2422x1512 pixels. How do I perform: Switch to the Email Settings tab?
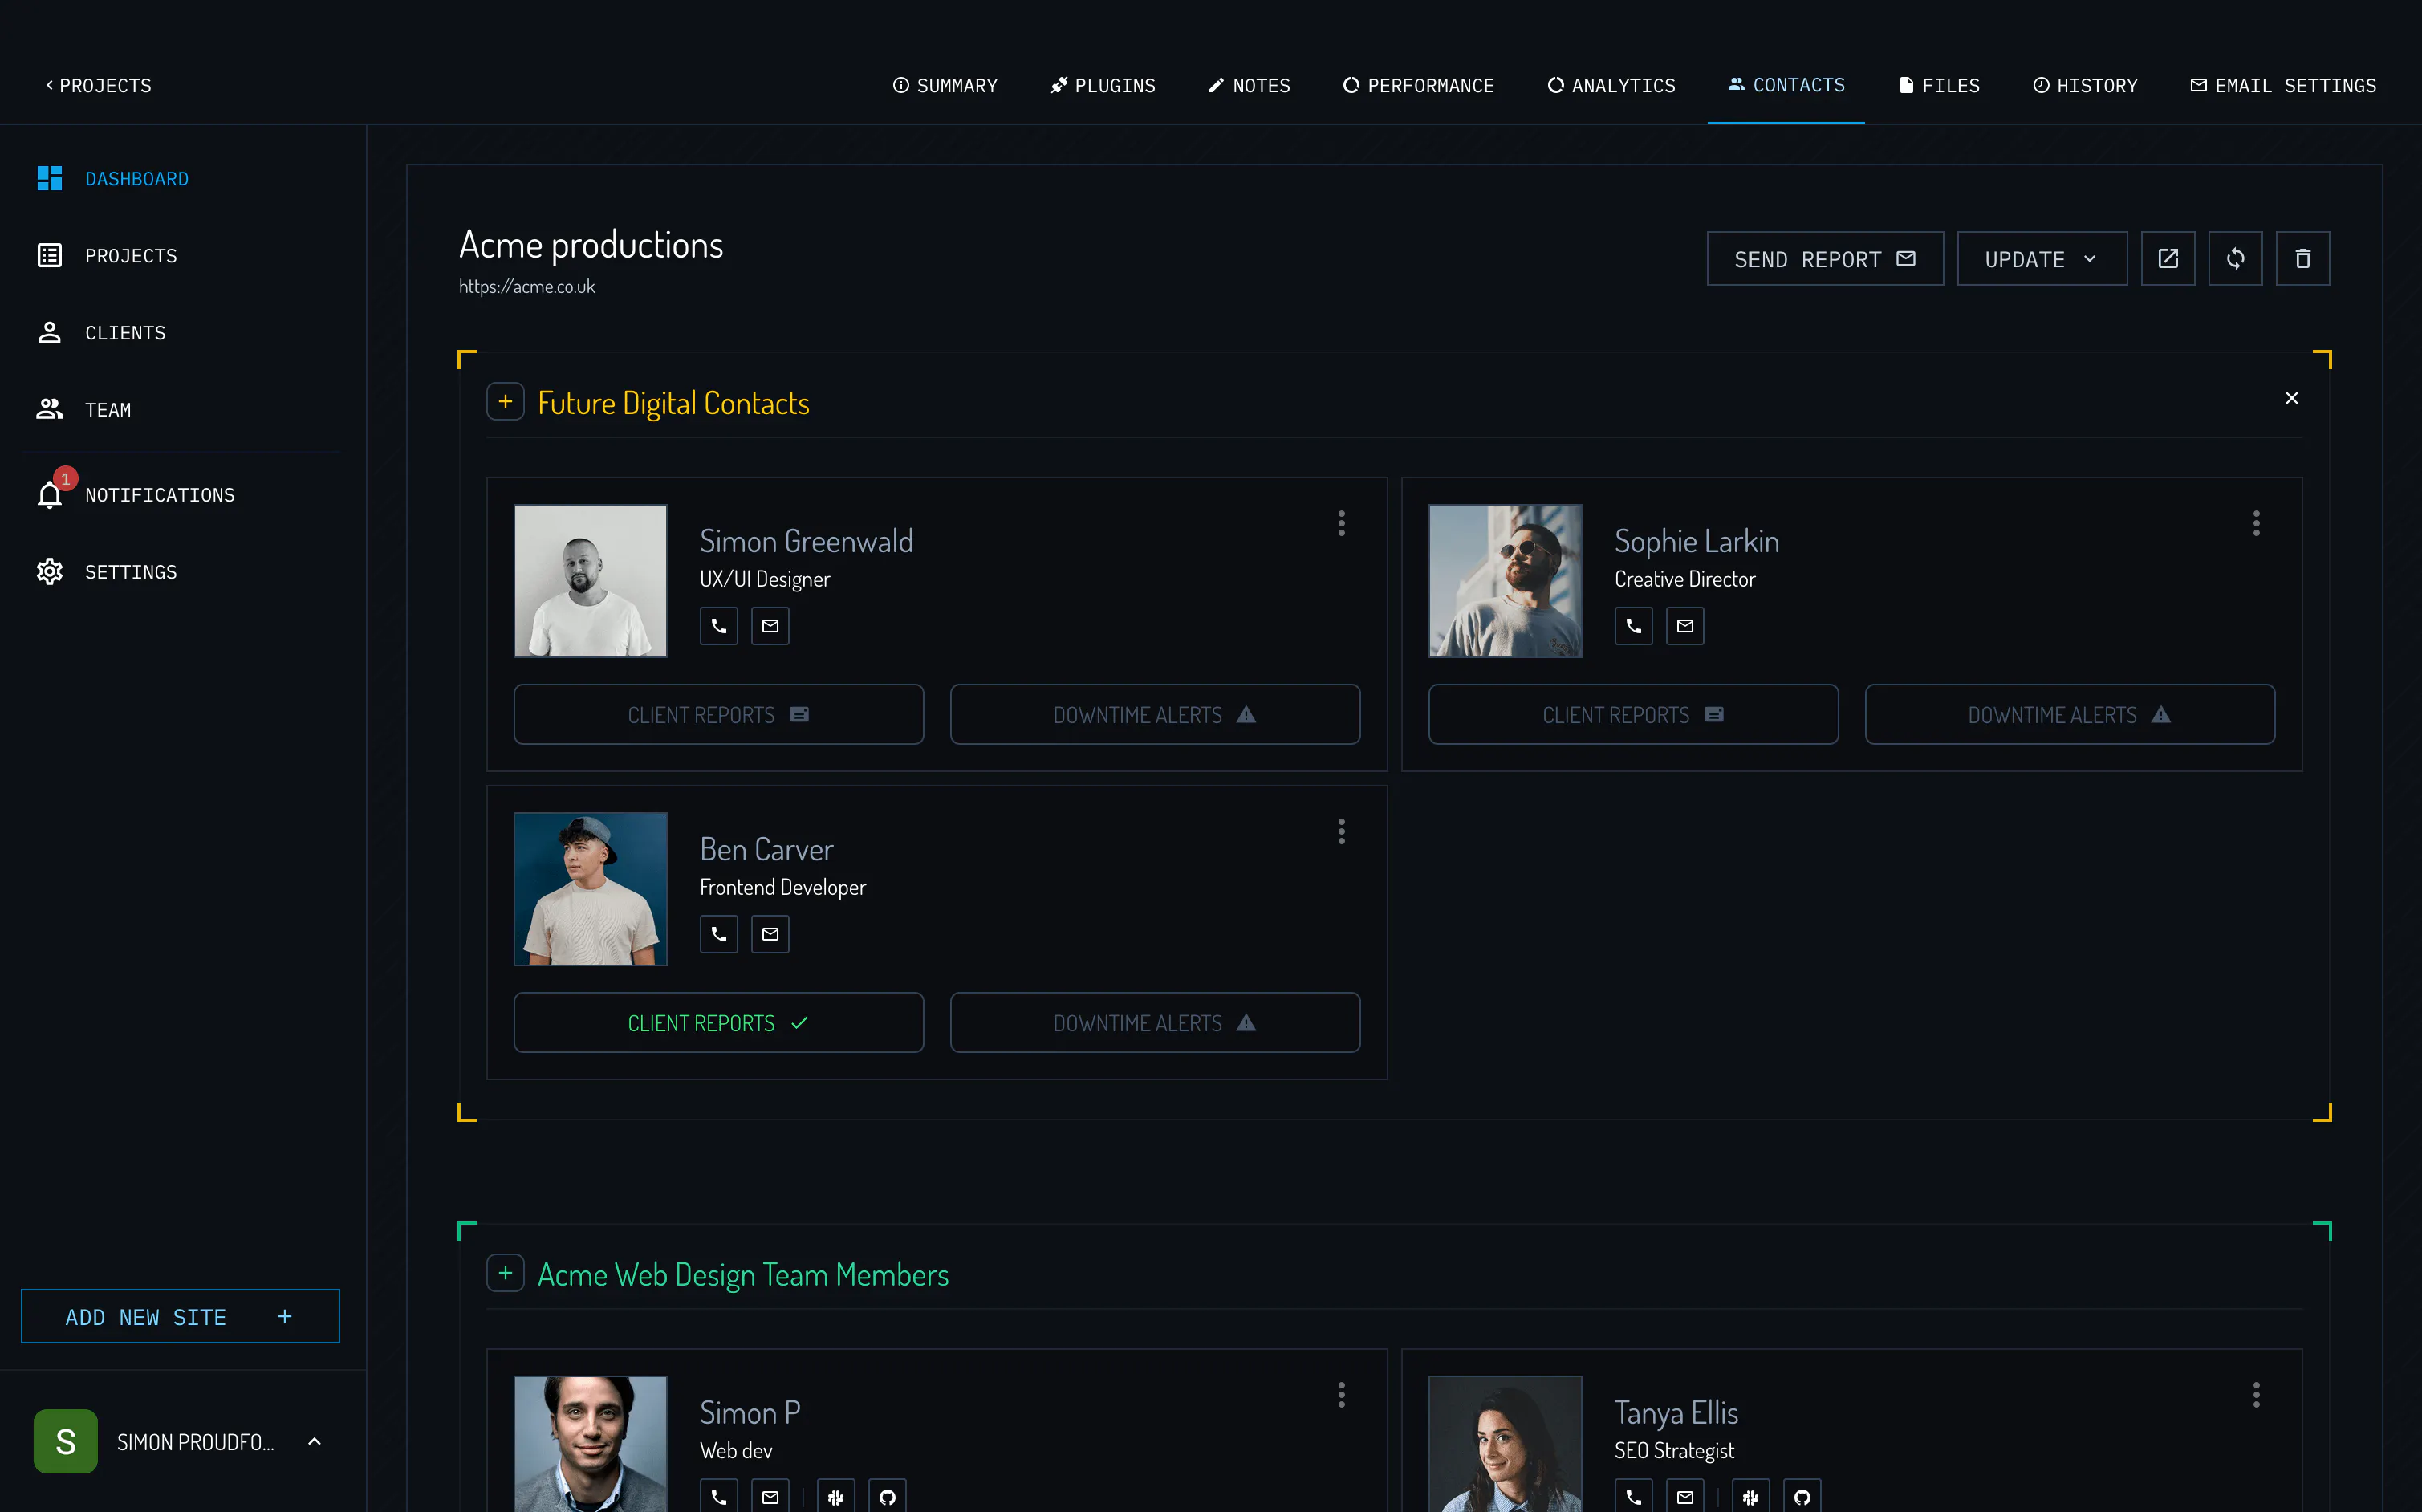point(2283,86)
